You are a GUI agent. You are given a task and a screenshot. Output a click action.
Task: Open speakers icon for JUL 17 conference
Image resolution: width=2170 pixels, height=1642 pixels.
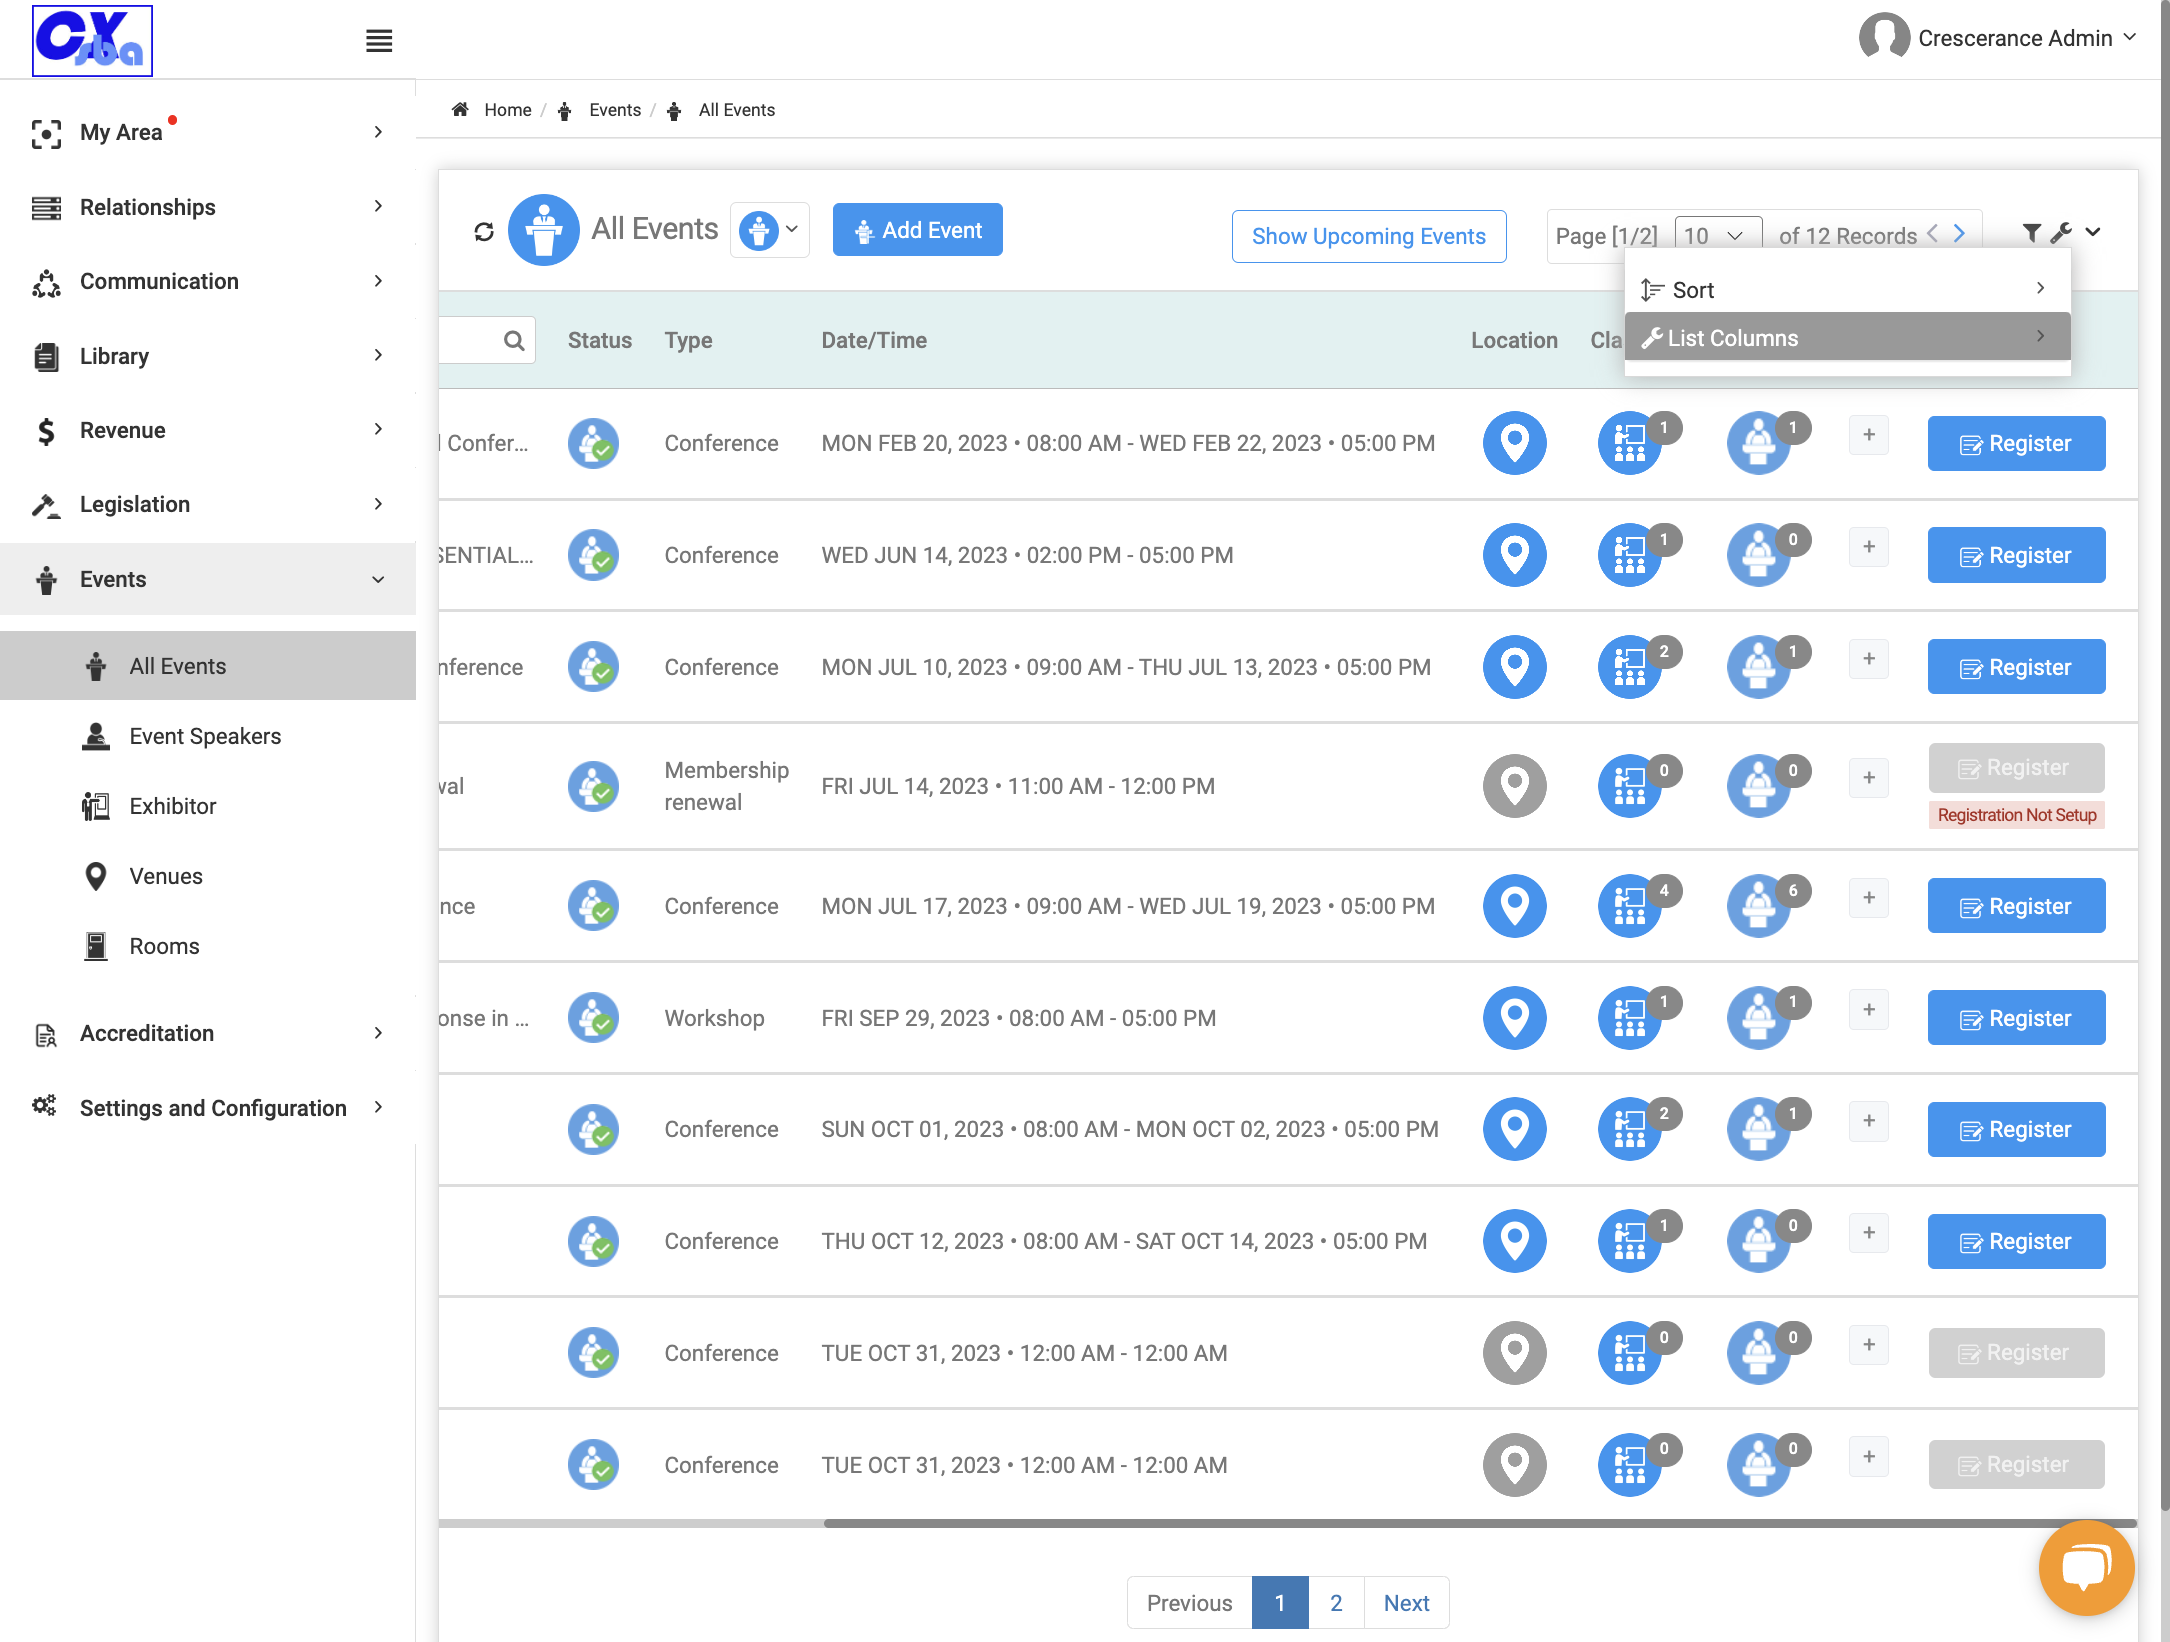coord(1759,906)
